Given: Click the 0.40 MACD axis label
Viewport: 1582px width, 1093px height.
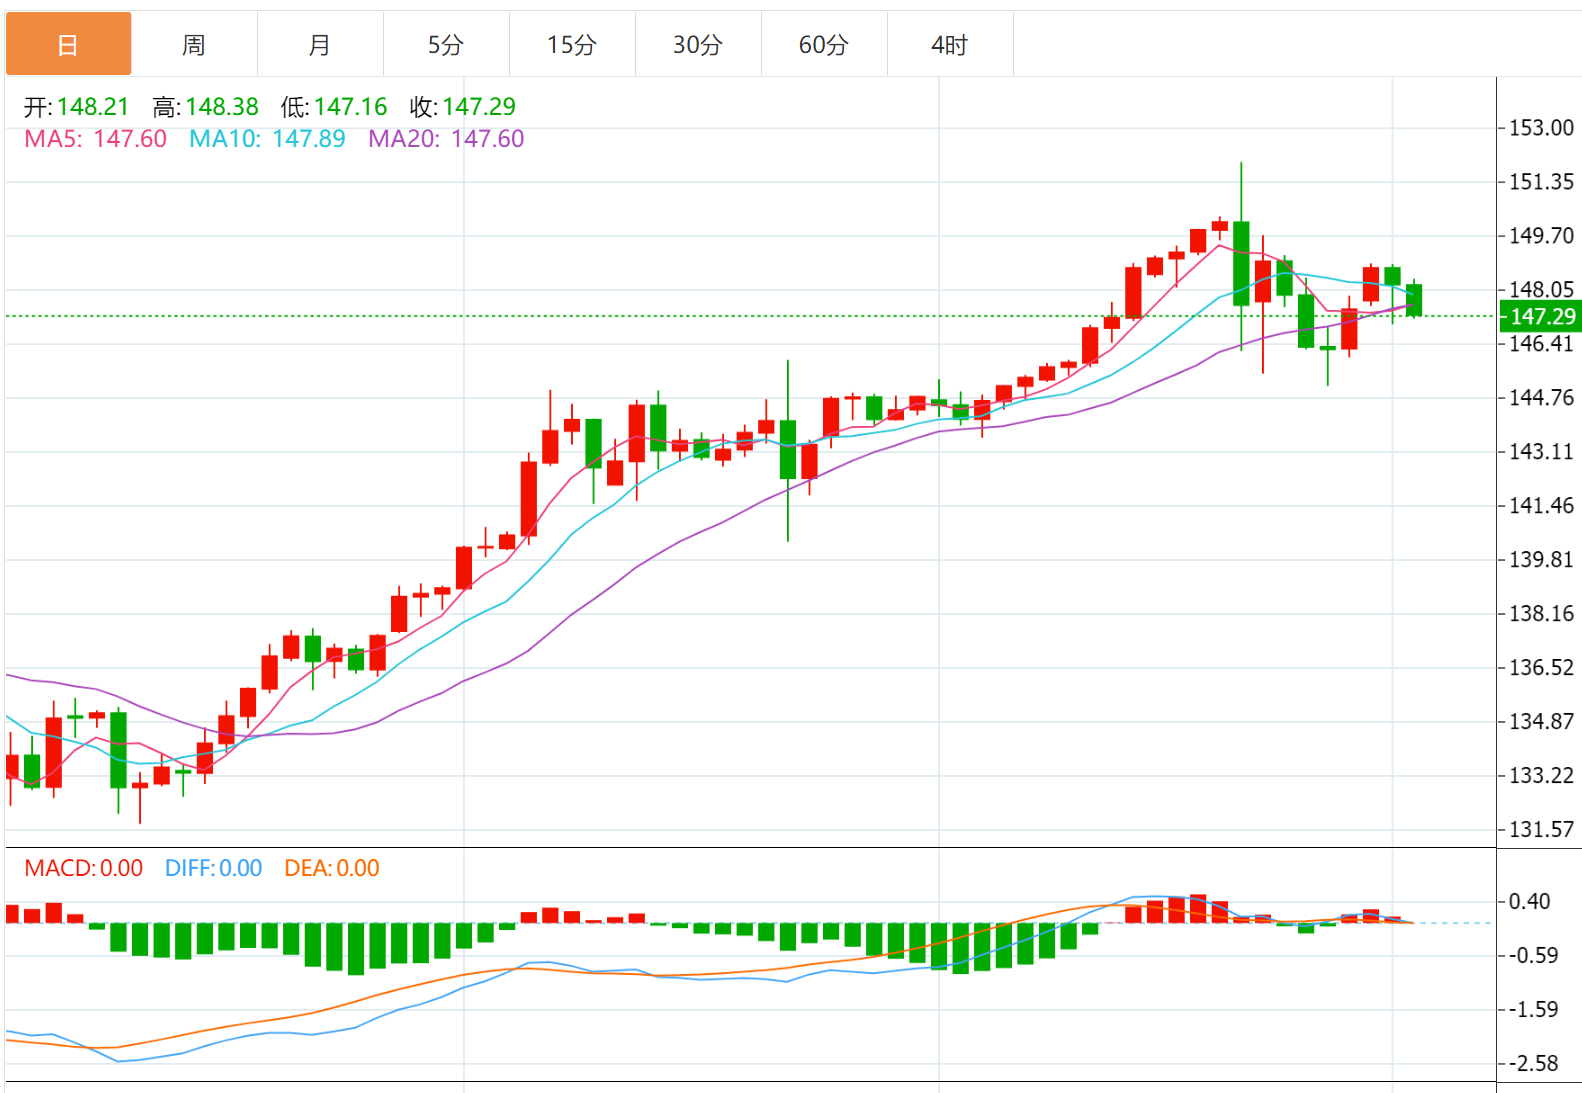Looking at the screenshot, I should click(1529, 902).
